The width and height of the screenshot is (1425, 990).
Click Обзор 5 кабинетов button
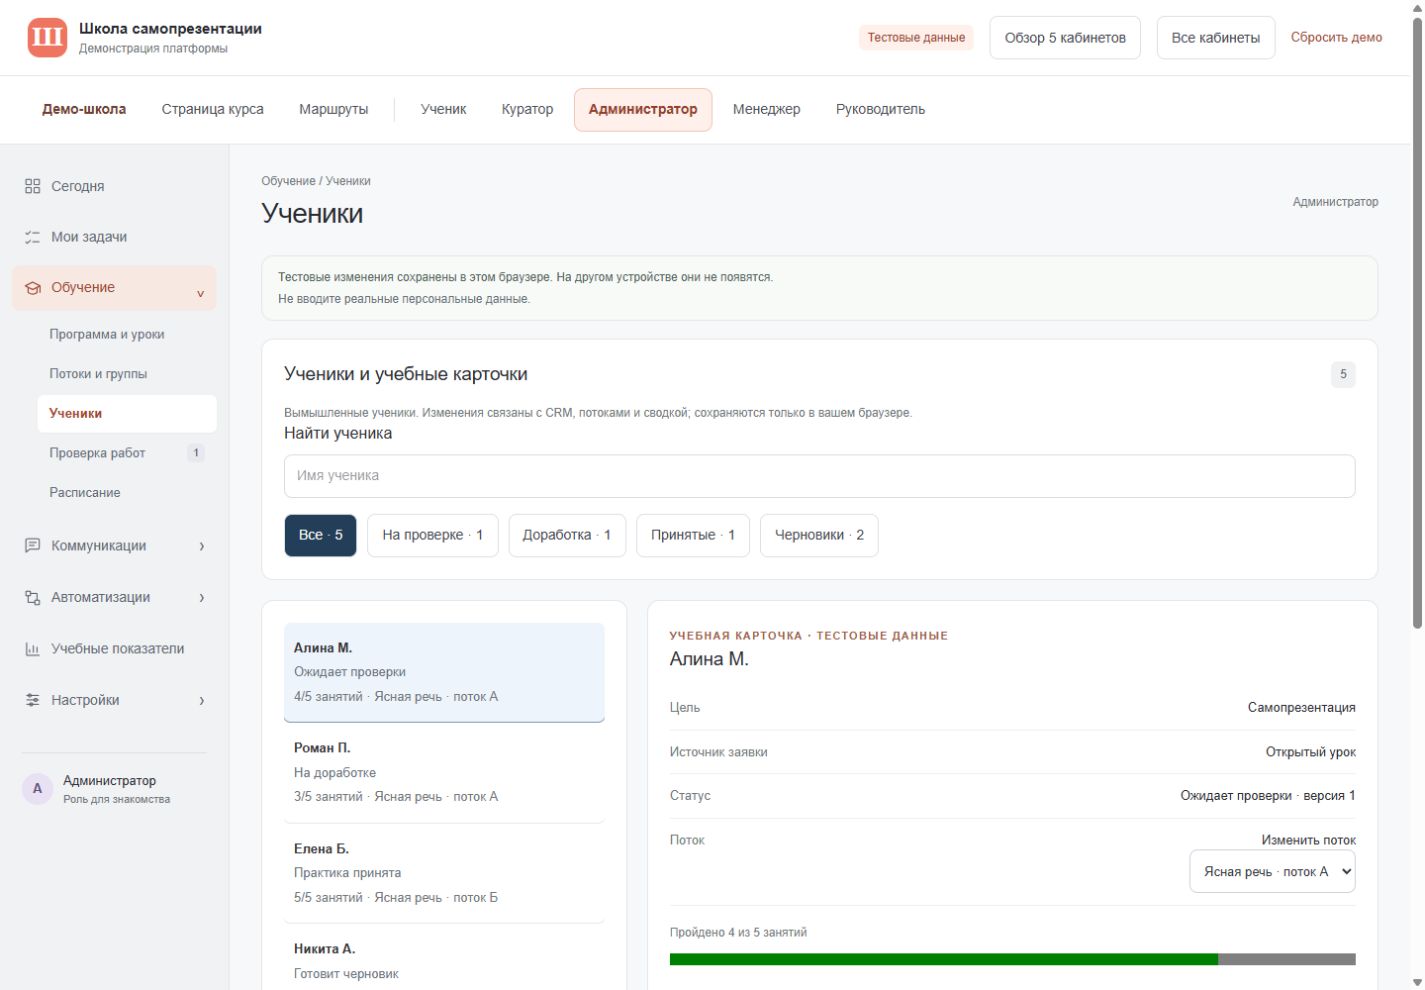click(x=1065, y=38)
